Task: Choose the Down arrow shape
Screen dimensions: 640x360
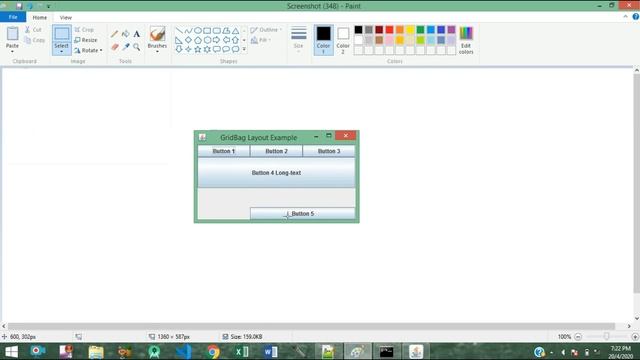Action: pos(179,49)
